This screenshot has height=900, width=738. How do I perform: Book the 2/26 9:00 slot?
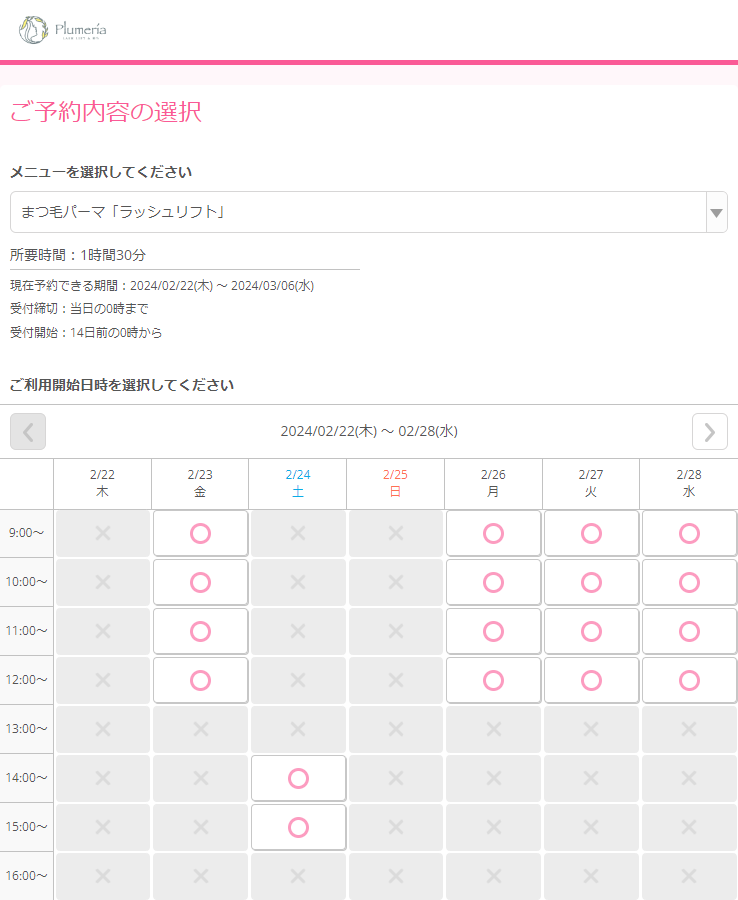point(494,533)
